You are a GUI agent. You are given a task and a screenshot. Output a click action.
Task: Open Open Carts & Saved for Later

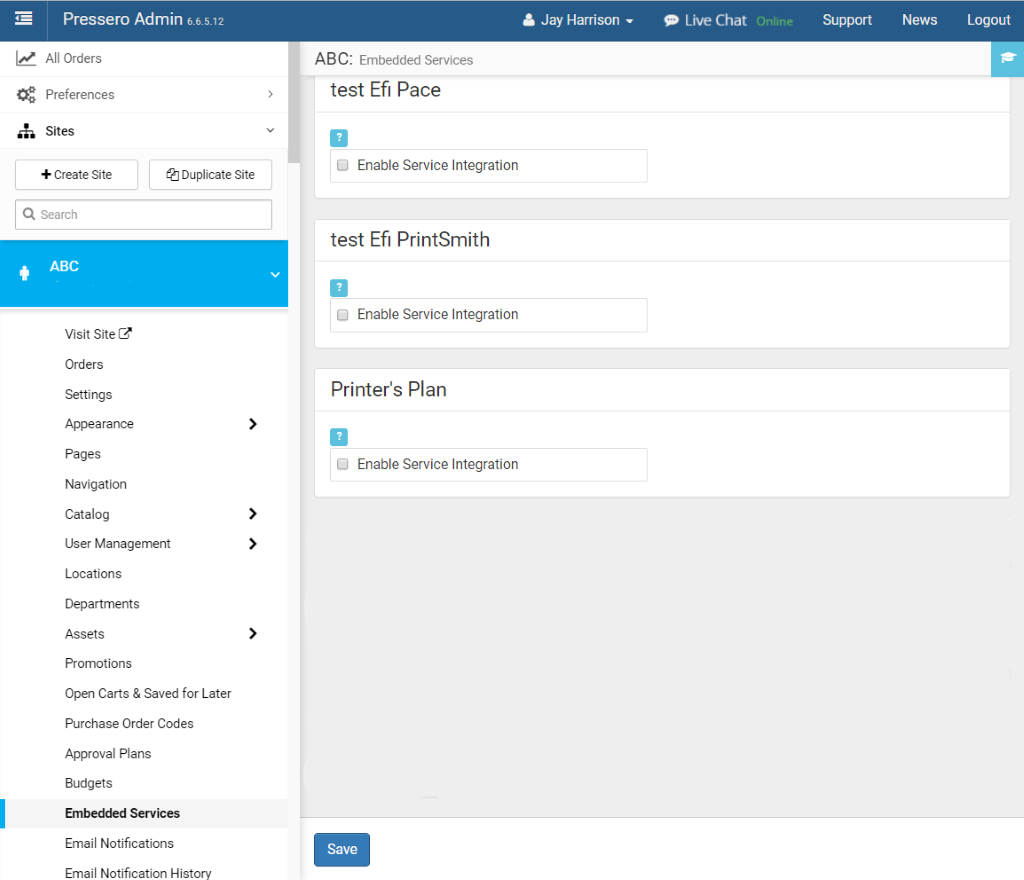tap(148, 693)
